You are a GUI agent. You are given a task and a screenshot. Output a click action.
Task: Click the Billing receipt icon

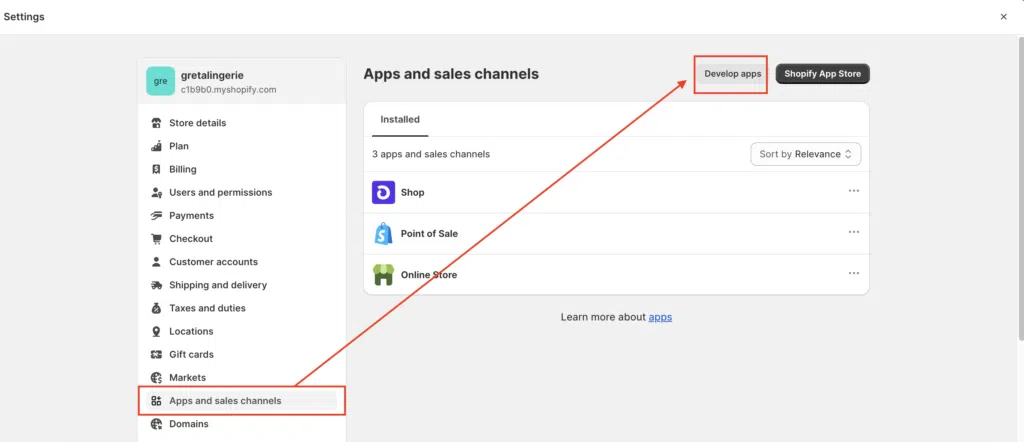click(x=156, y=169)
